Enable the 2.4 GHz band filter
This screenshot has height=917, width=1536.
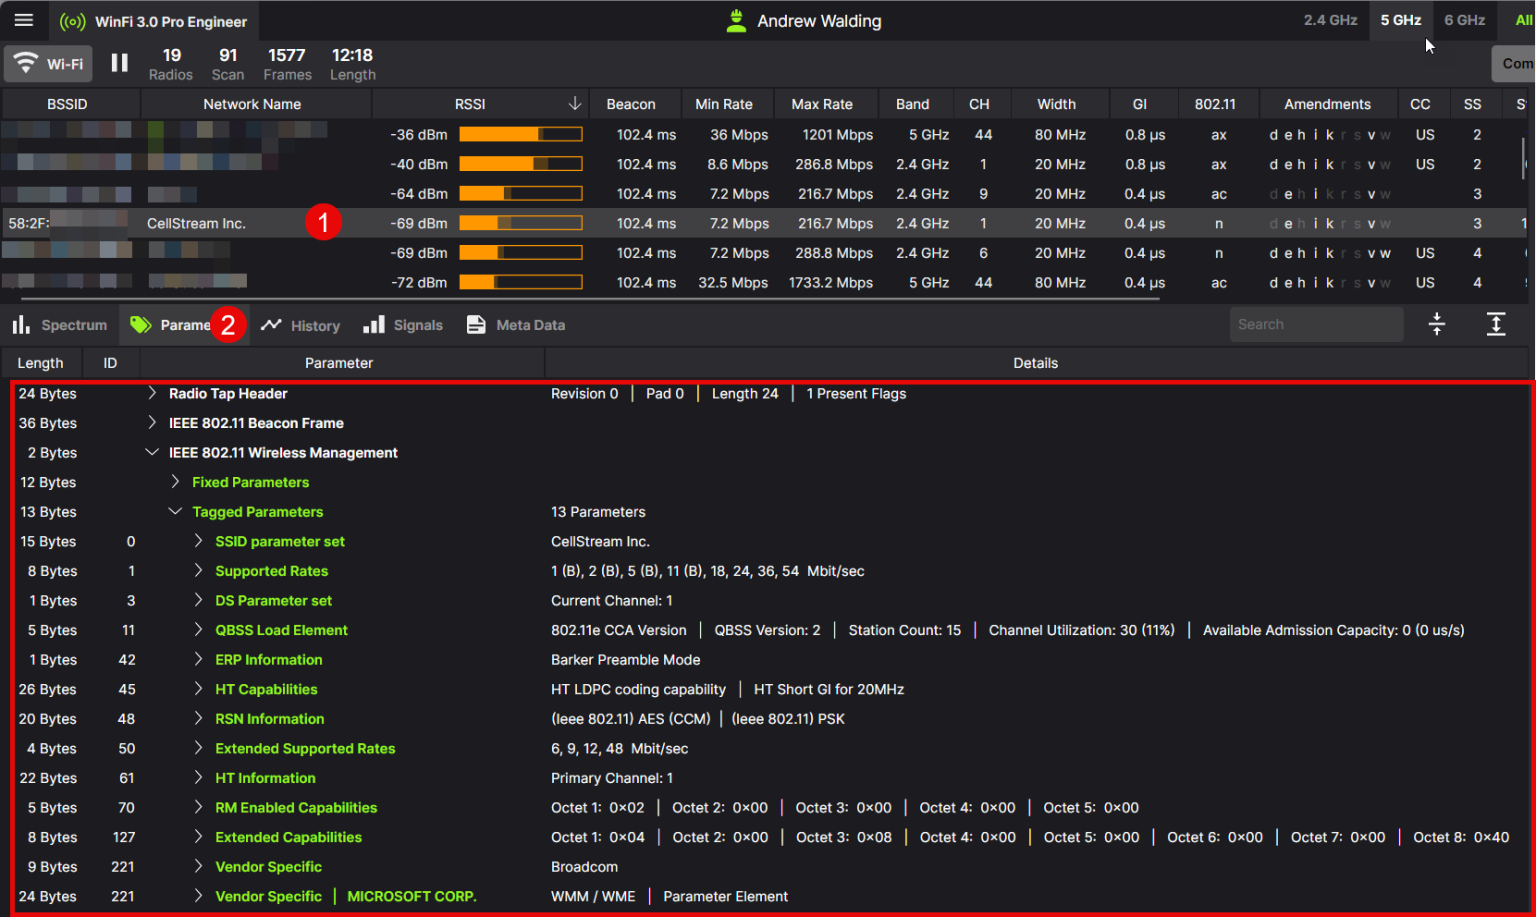1330,20
